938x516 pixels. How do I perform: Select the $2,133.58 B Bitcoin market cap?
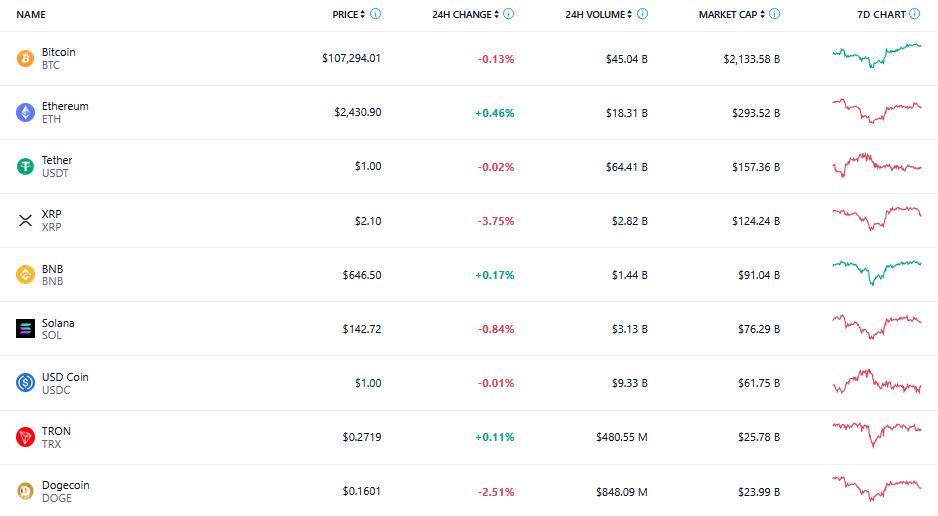751,59
